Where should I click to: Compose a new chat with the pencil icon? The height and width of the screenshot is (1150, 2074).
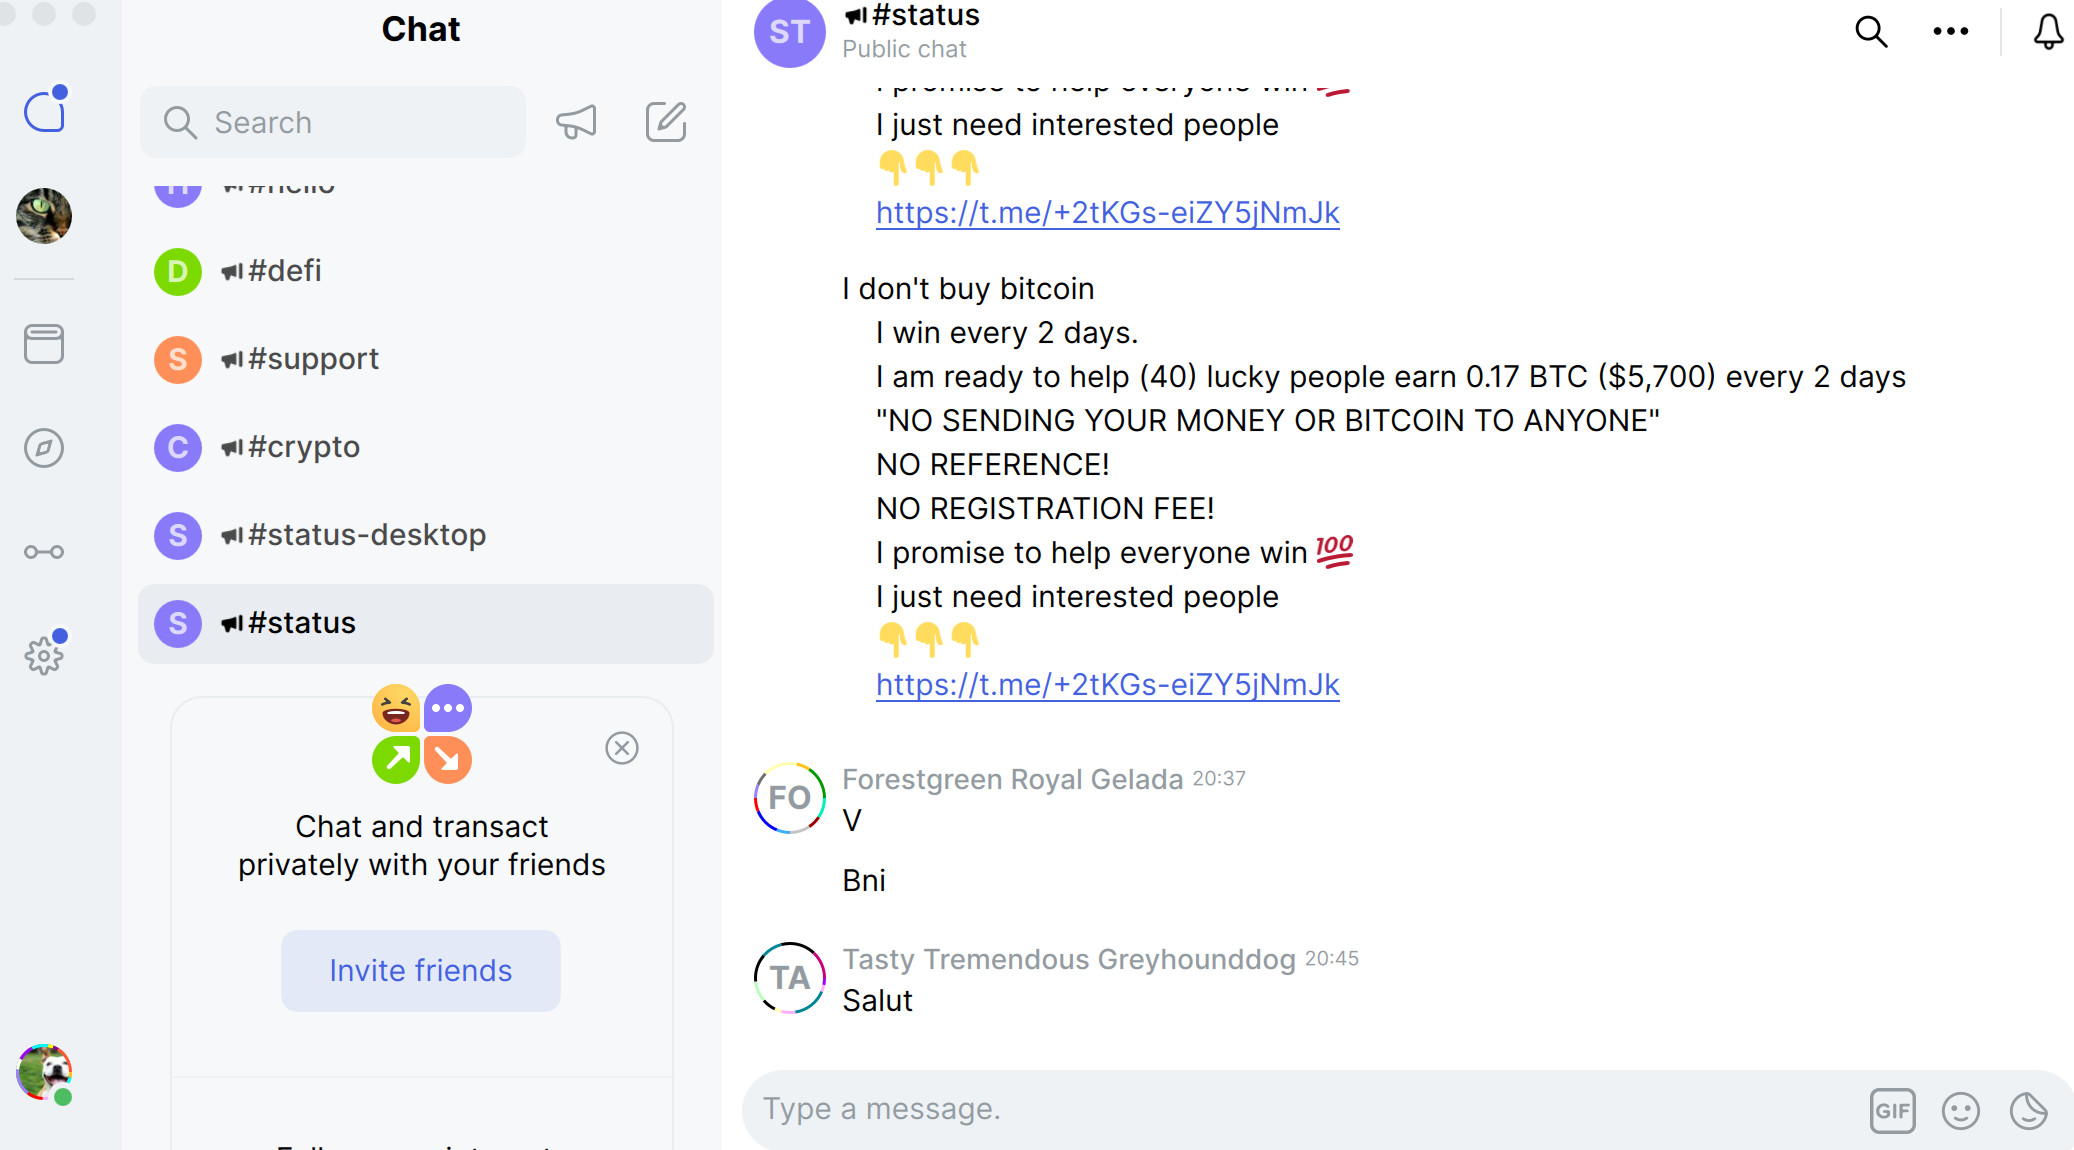[x=665, y=122]
